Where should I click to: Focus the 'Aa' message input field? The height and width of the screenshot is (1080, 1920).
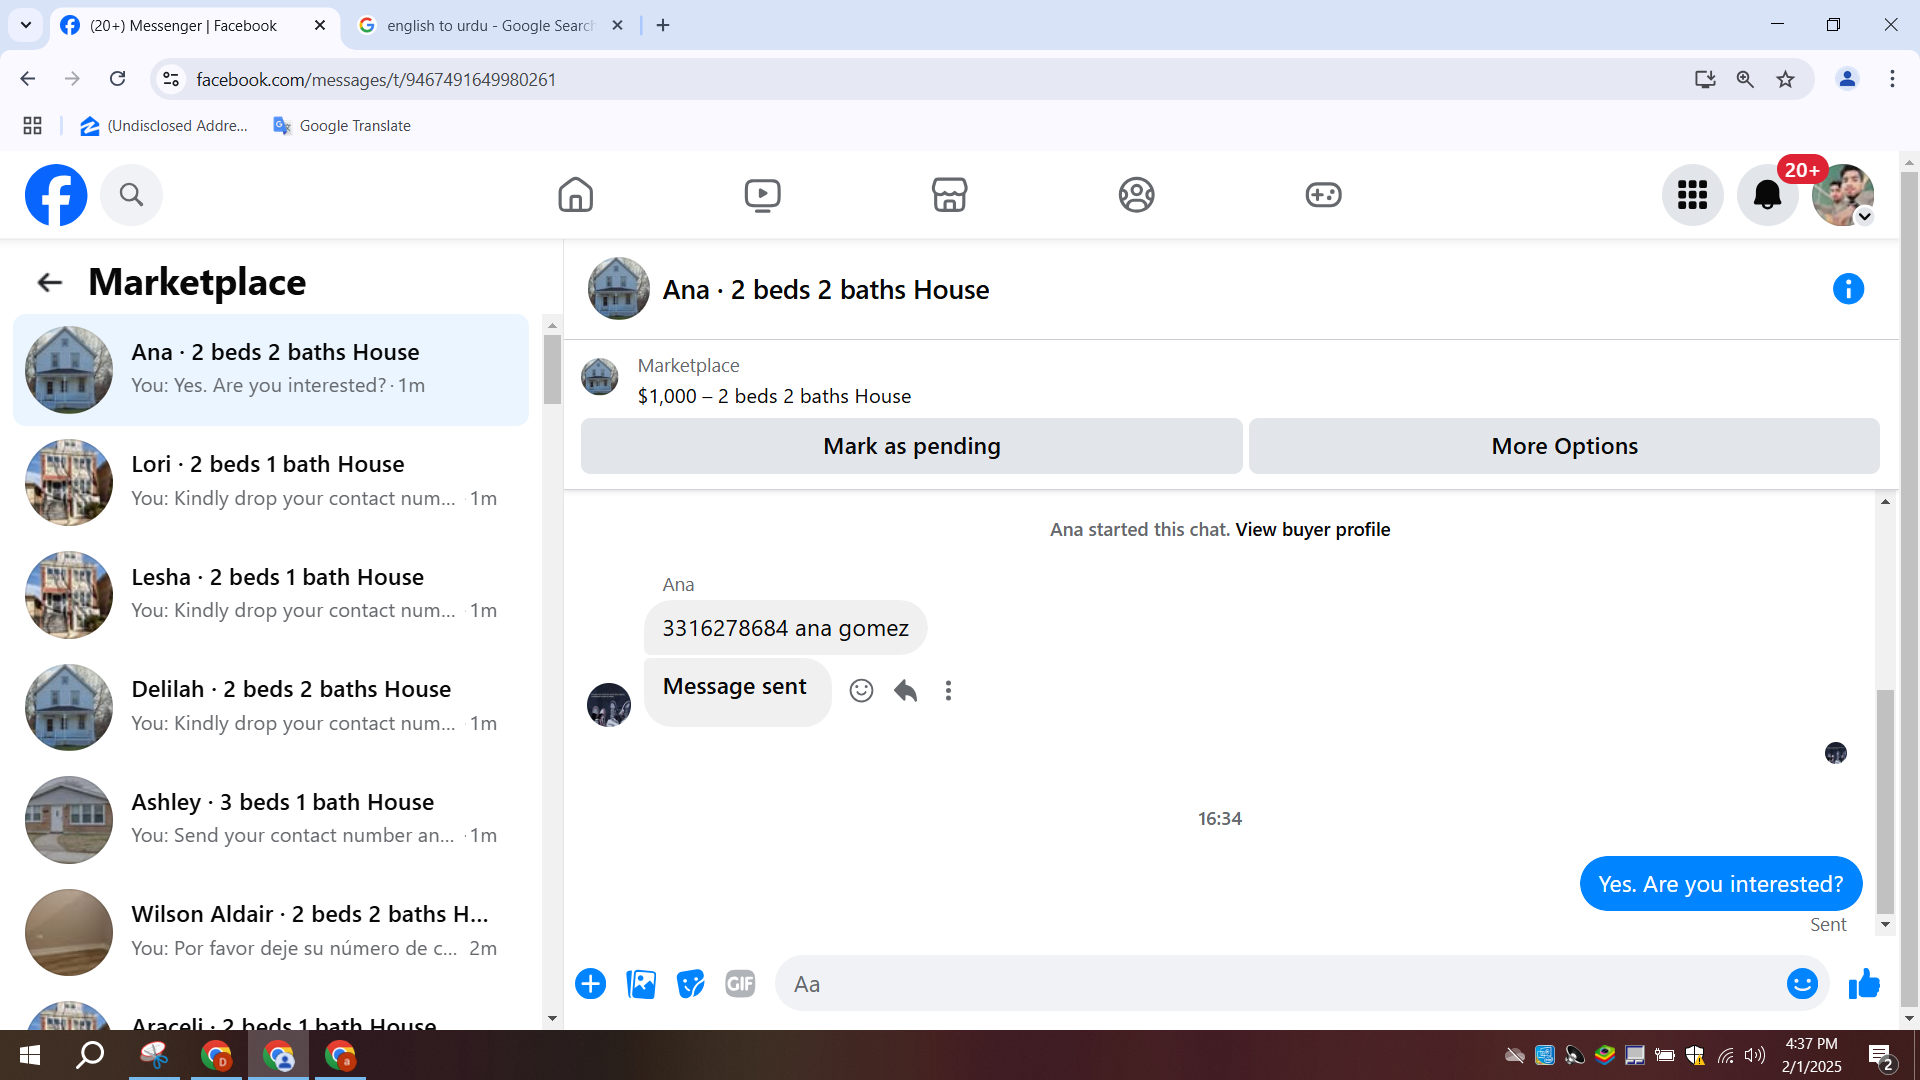1280,984
